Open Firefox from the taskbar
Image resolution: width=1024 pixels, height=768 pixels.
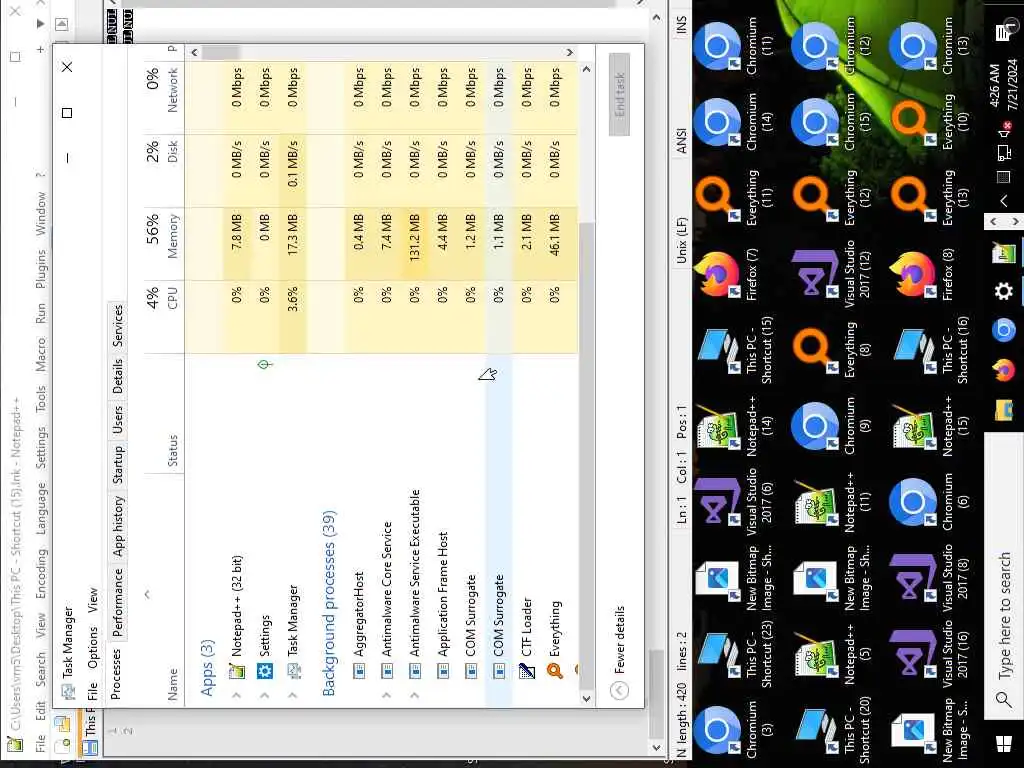click(1004, 370)
